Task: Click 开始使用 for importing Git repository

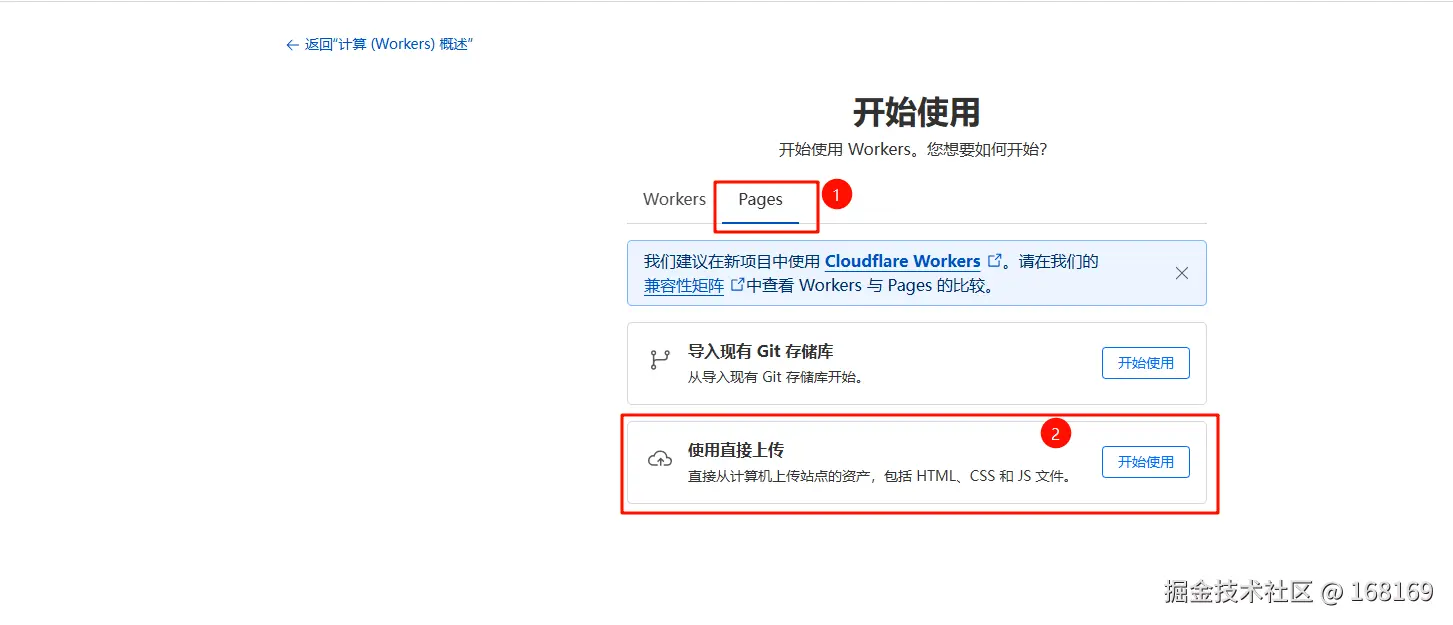Action: coord(1146,363)
